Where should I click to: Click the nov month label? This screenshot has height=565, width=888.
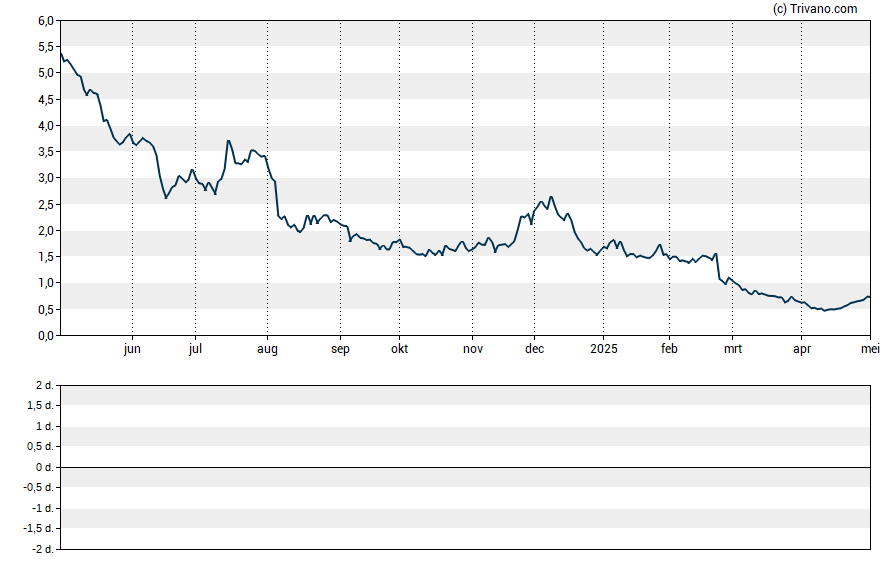[473, 349]
